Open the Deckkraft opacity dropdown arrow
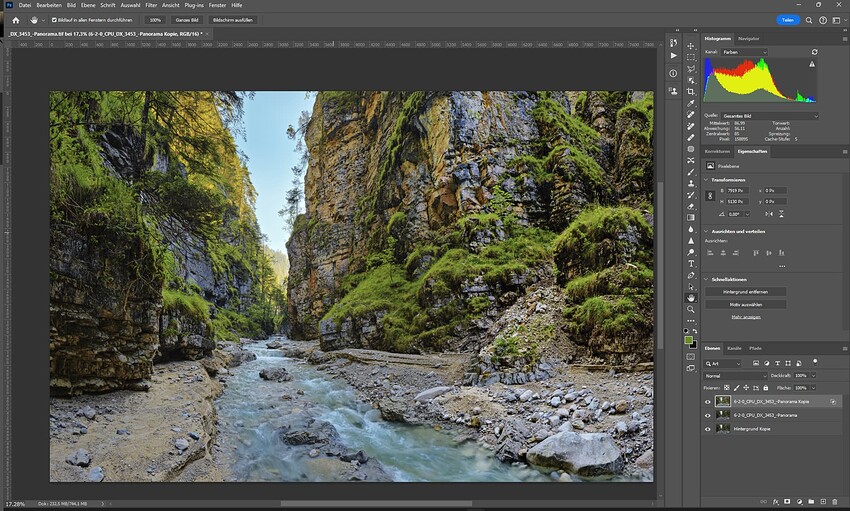Image resolution: width=850 pixels, height=511 pixels. [x=813, y=376]
